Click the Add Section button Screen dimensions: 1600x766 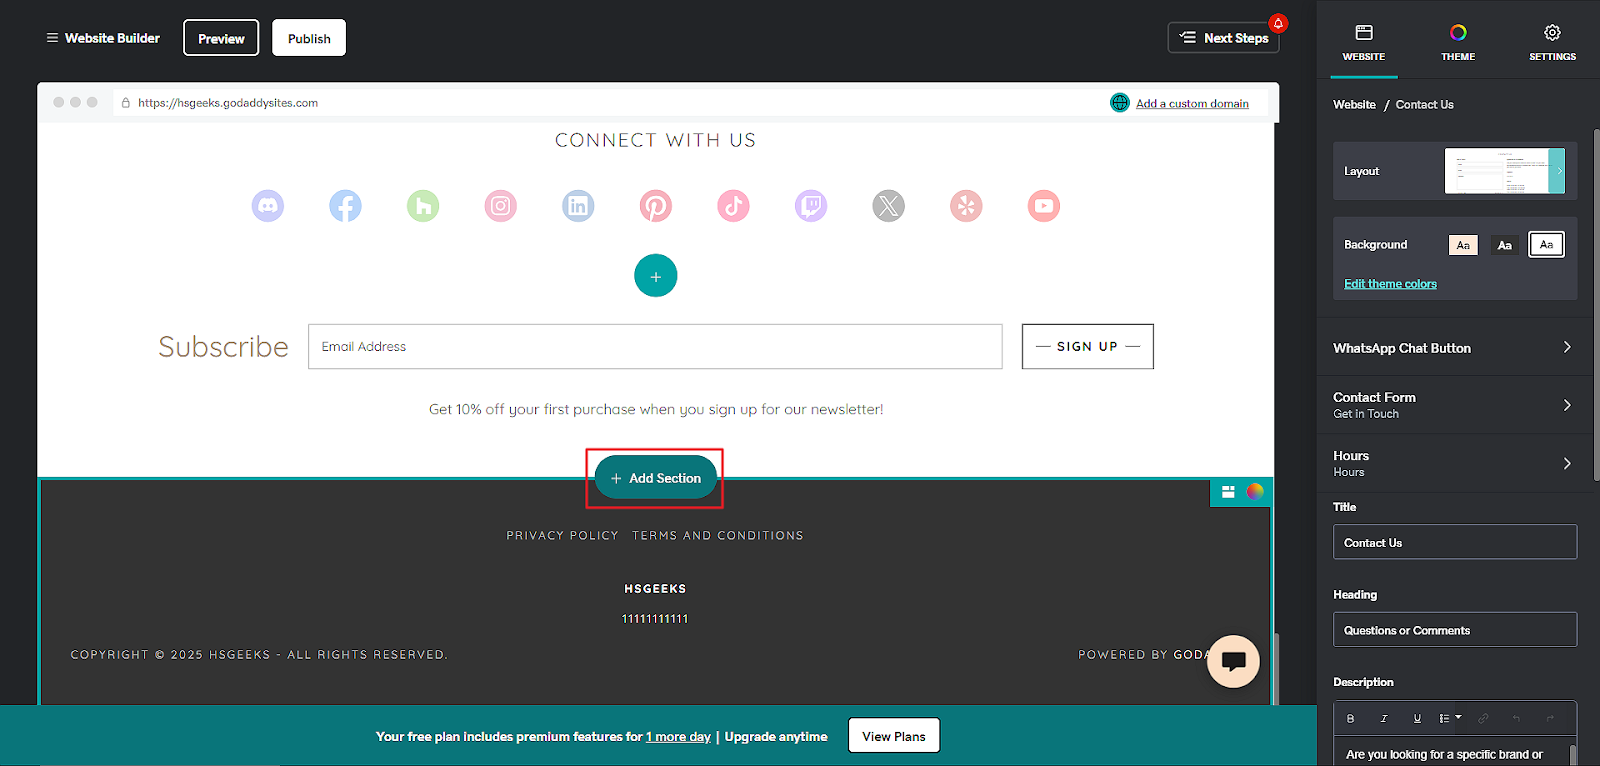656,478
